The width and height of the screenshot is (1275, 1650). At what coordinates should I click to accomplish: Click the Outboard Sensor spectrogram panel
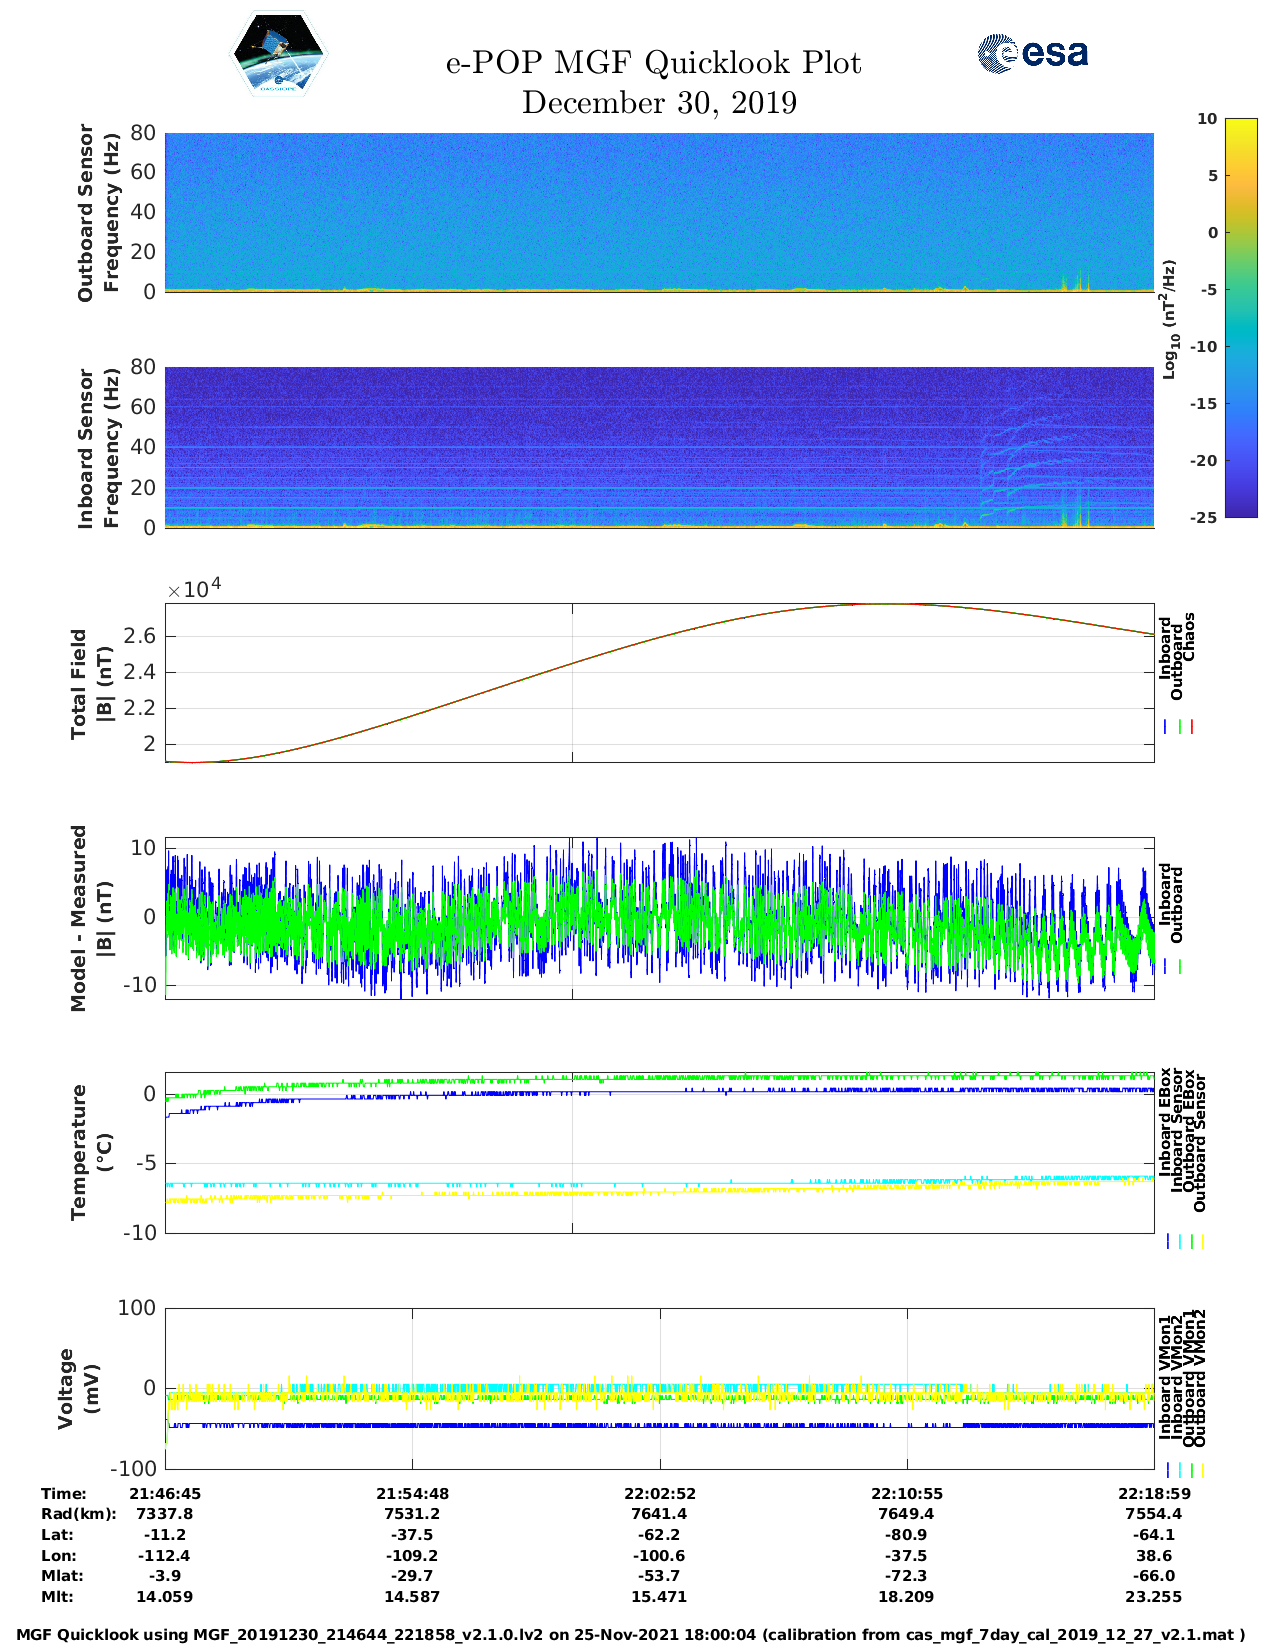(x=659, y=211)
